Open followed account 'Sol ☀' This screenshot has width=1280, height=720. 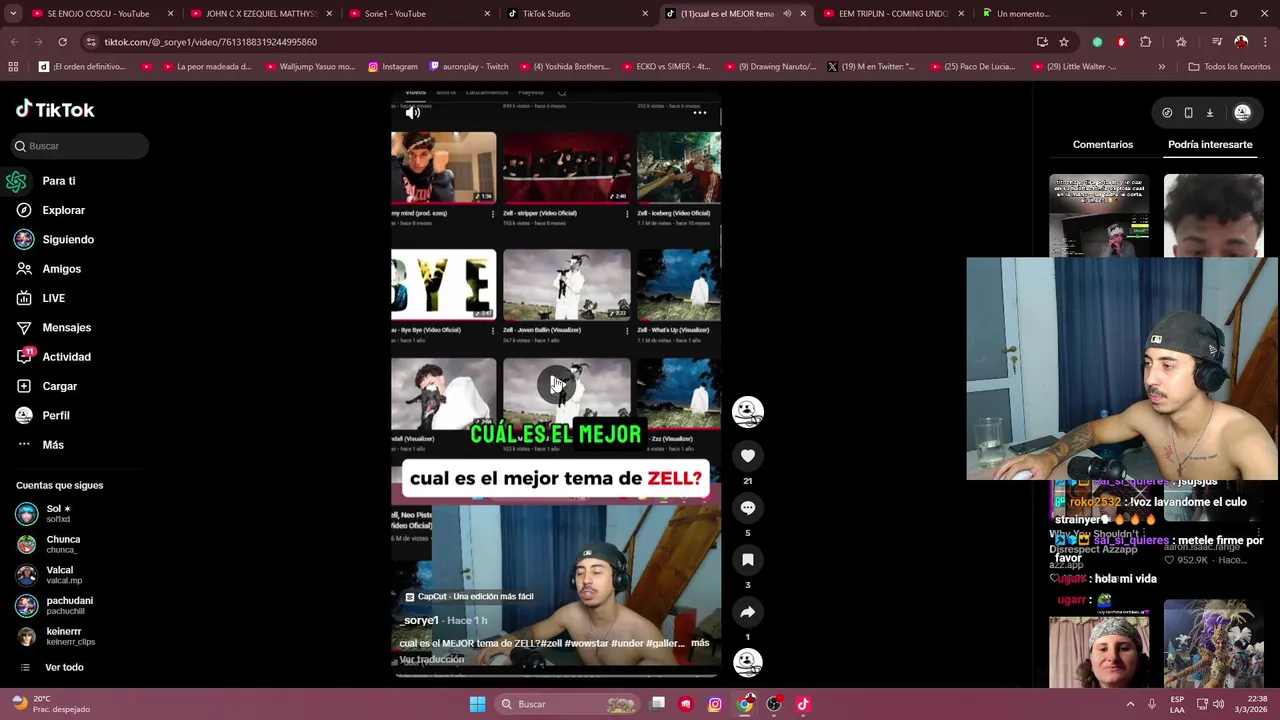tap(60, 514)
